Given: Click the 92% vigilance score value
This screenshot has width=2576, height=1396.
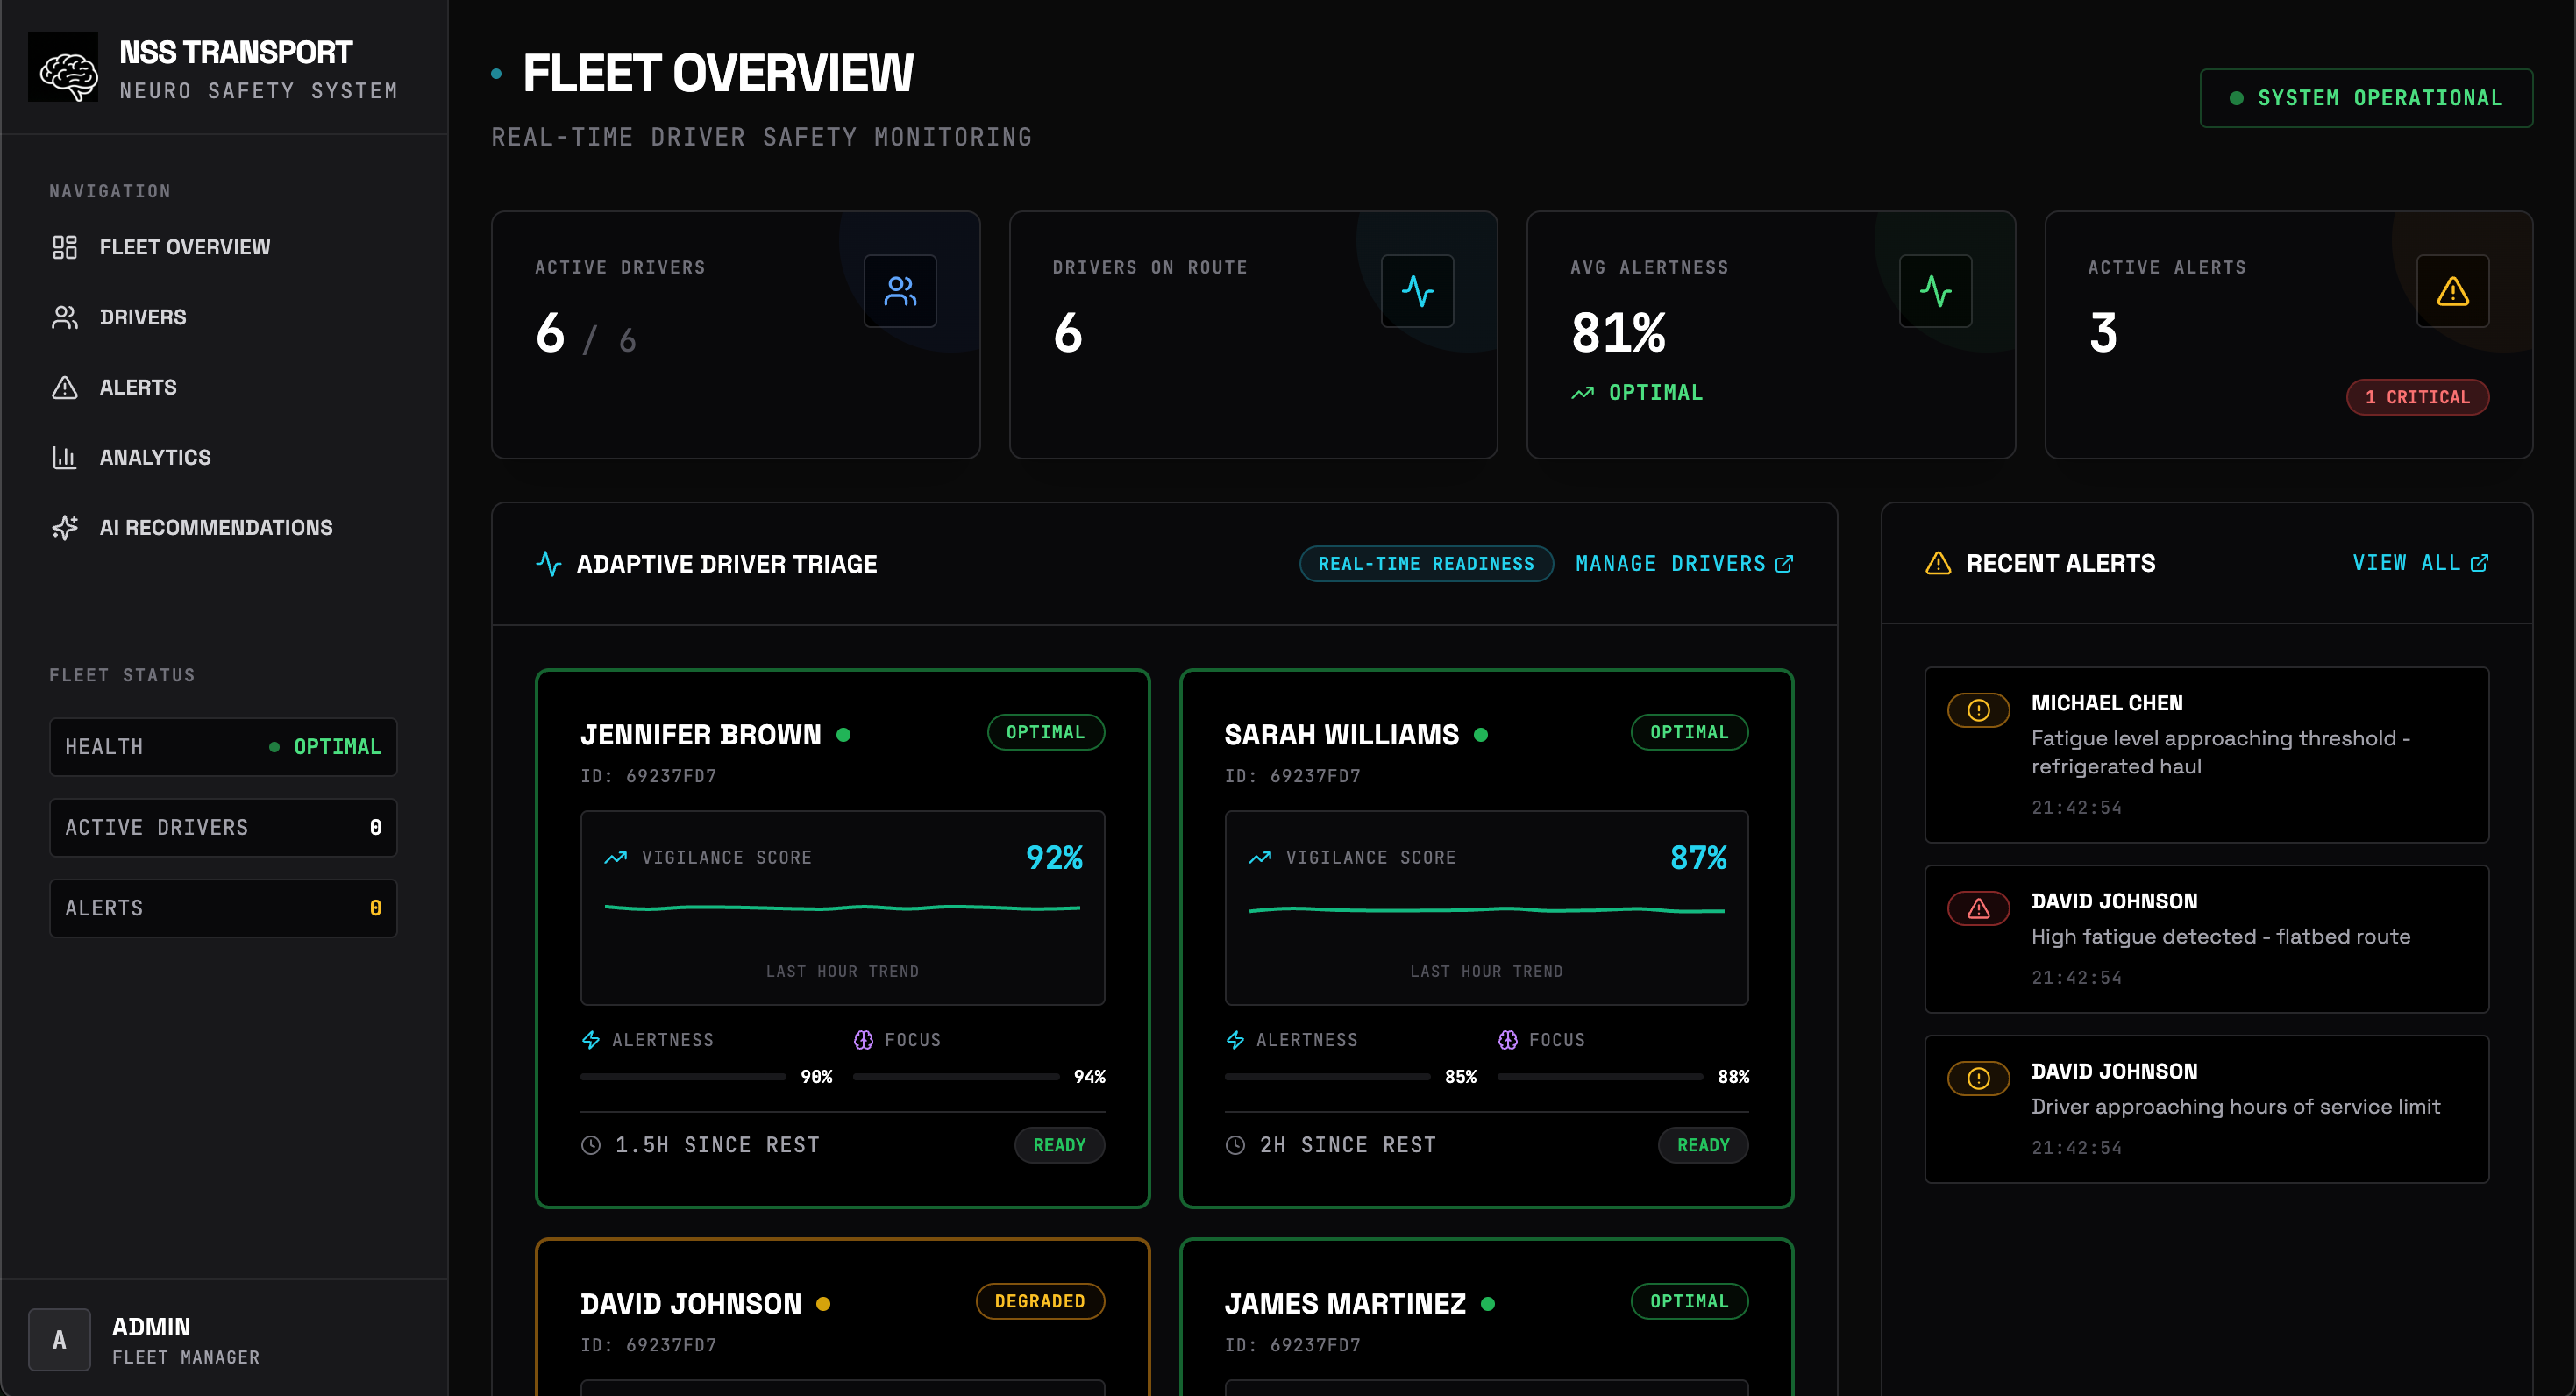Looking at the screenshot, I should pos(1054,857).
